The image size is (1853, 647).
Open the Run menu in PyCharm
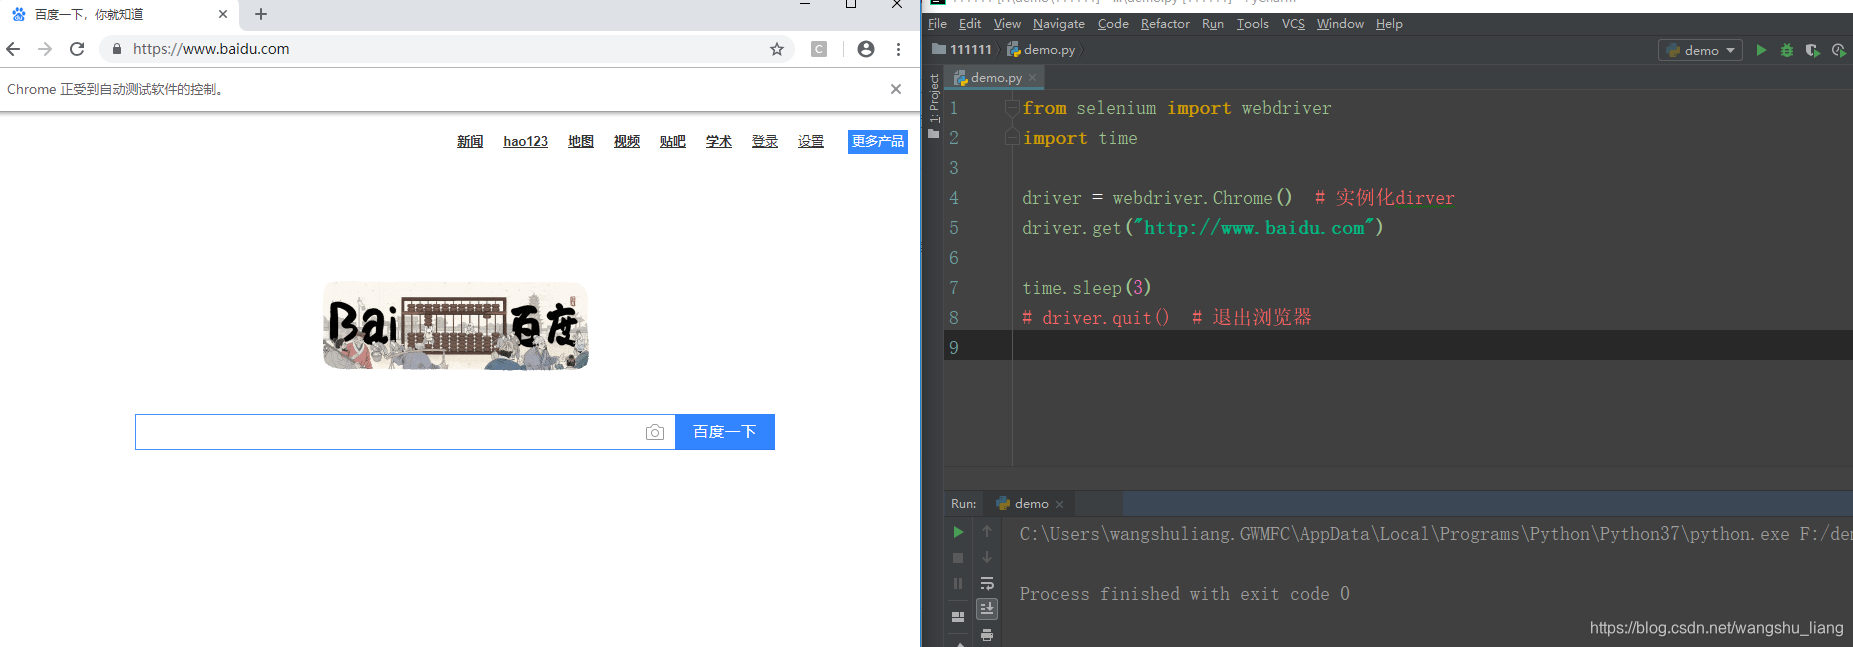1213,24
